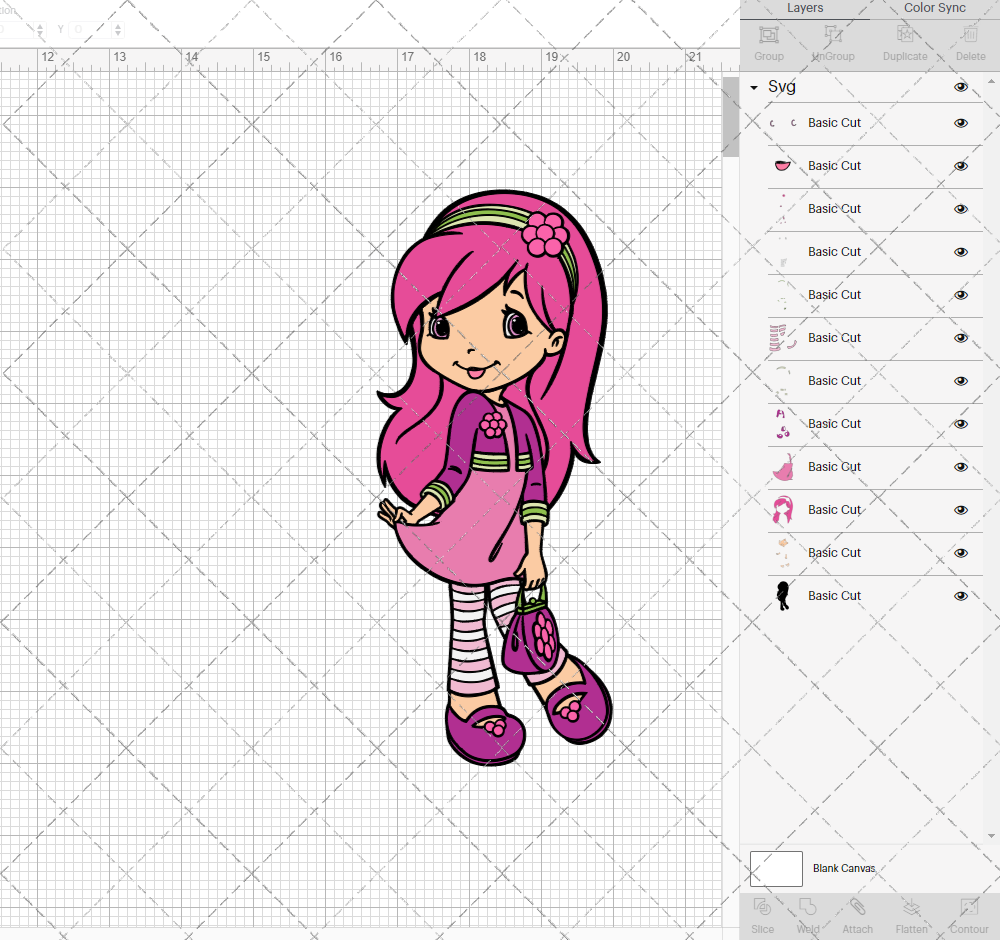1000x940 pixels.
Task: Toggle visibility of the pink hair layer
Action: click(960, 510)
